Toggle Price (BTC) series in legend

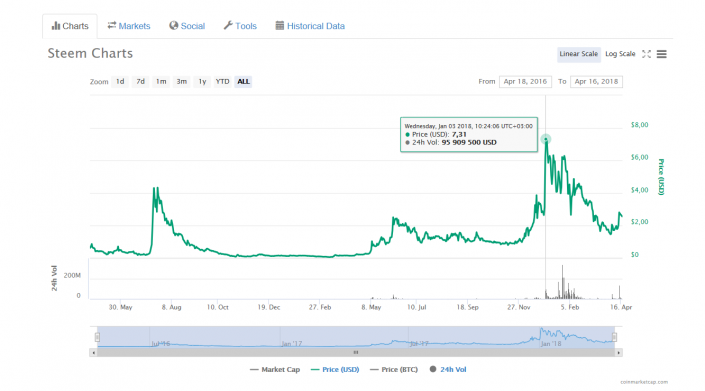pos(394,369)
